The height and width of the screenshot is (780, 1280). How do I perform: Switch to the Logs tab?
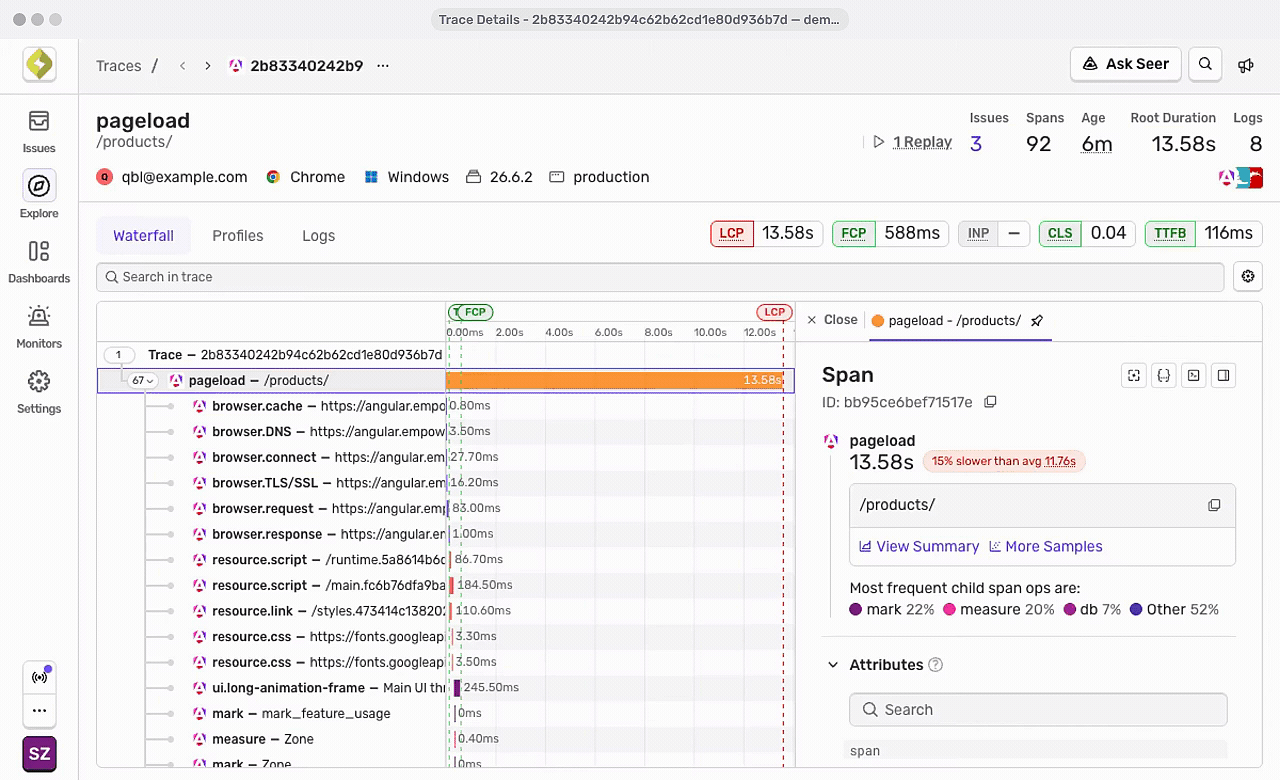[319, 236]
